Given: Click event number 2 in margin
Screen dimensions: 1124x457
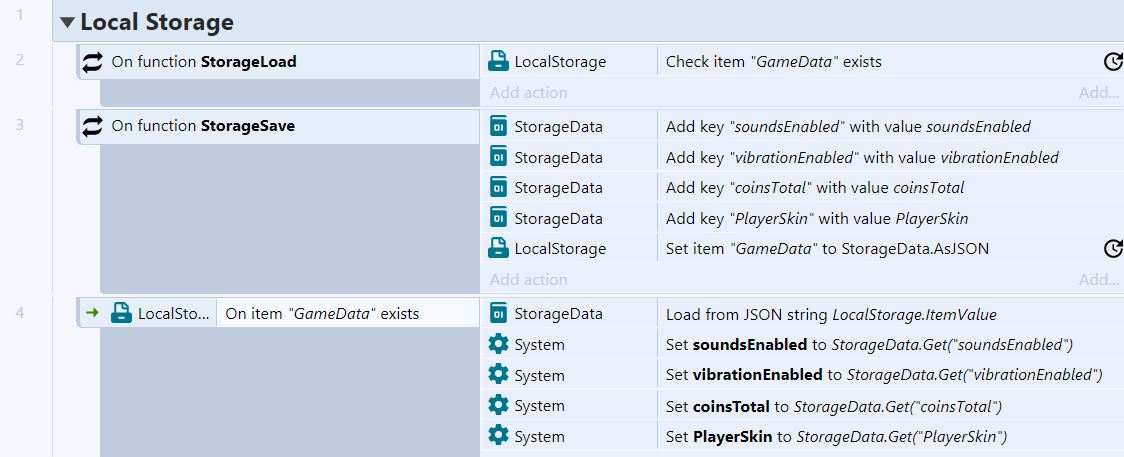Looking at the screenshot, I should coord(19,60).
